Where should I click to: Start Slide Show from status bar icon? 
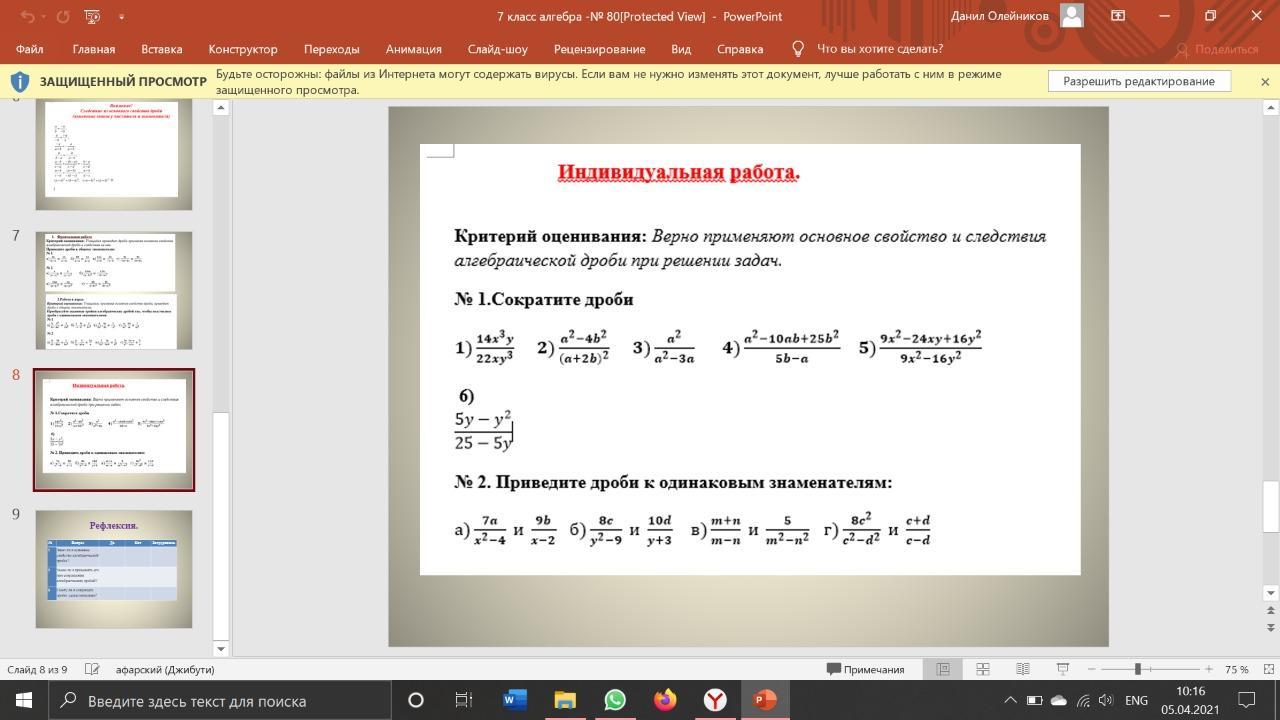coord(1063,669)
